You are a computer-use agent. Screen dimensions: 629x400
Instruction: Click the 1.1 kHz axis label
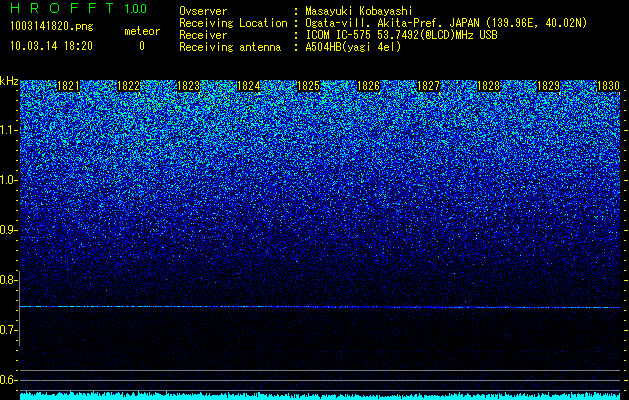tap(8, 130)
